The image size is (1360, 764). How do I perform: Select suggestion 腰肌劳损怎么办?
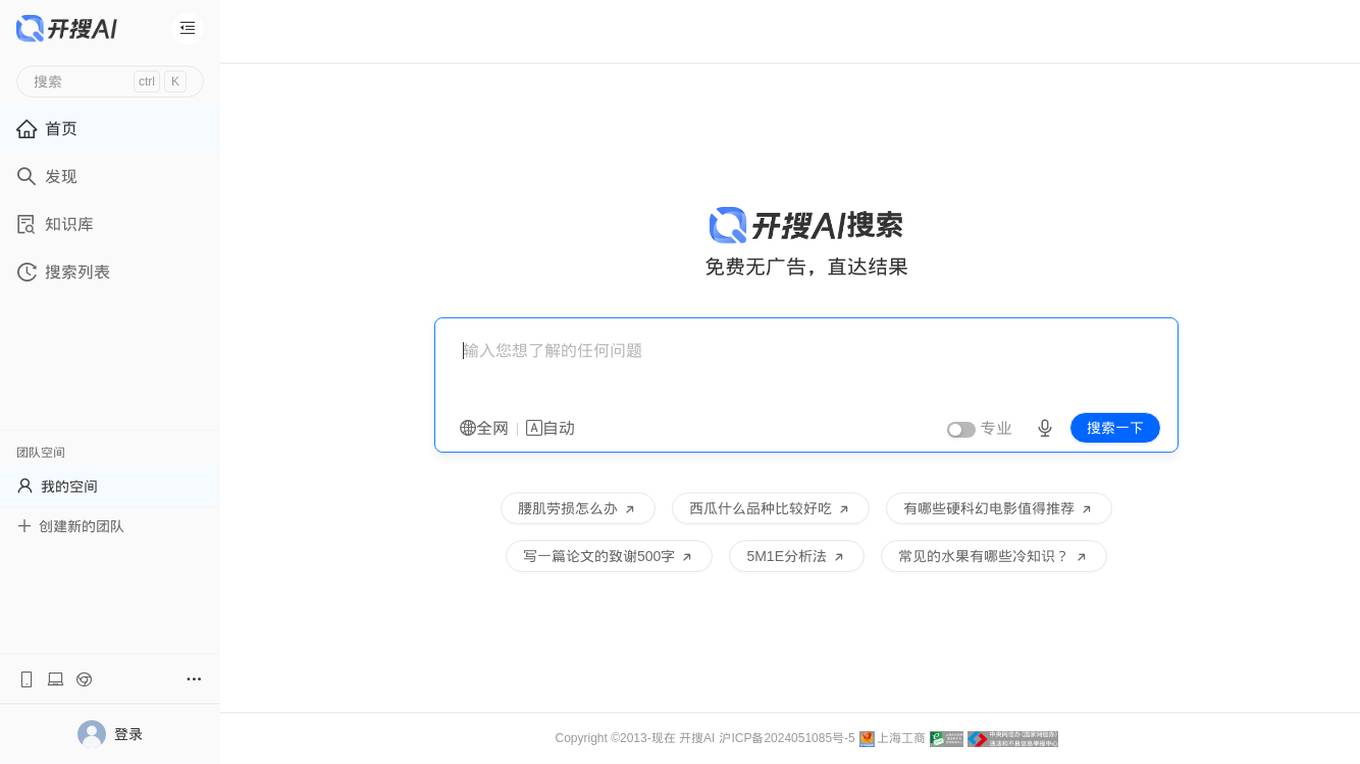coord(578,508)
